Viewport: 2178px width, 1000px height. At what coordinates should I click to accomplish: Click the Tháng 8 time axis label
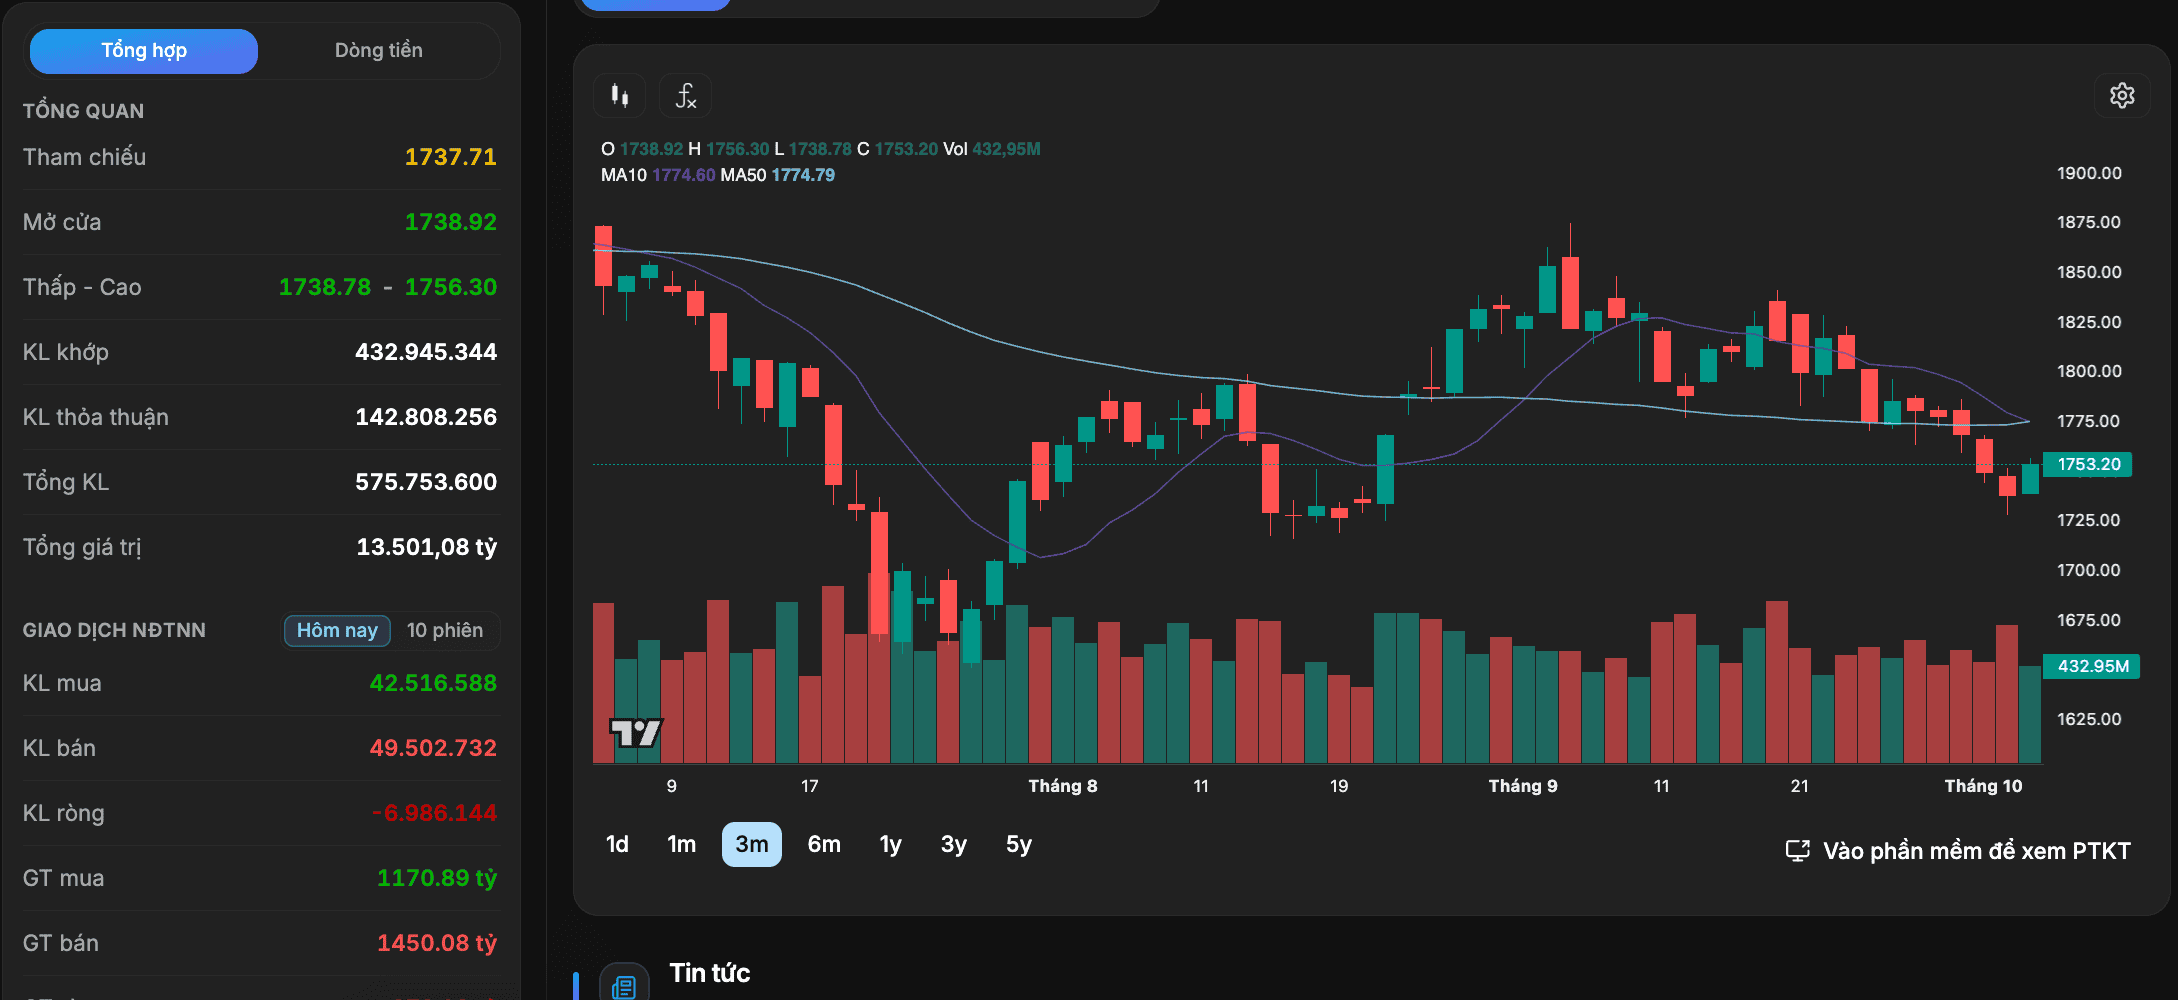click(x=1063, y=786)
